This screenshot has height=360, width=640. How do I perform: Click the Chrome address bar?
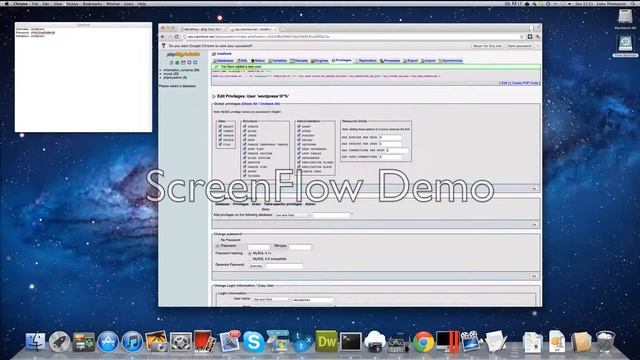click(353, 37)
